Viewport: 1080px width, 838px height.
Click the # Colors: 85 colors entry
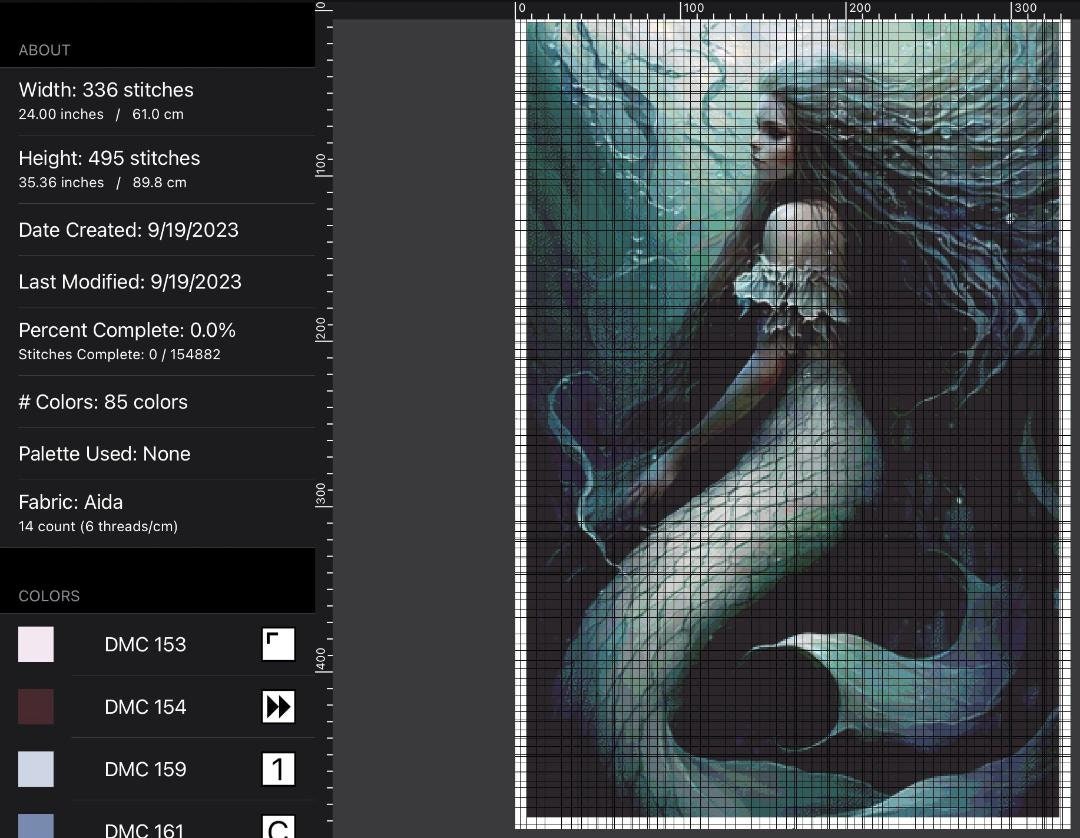tap(103, 402)
